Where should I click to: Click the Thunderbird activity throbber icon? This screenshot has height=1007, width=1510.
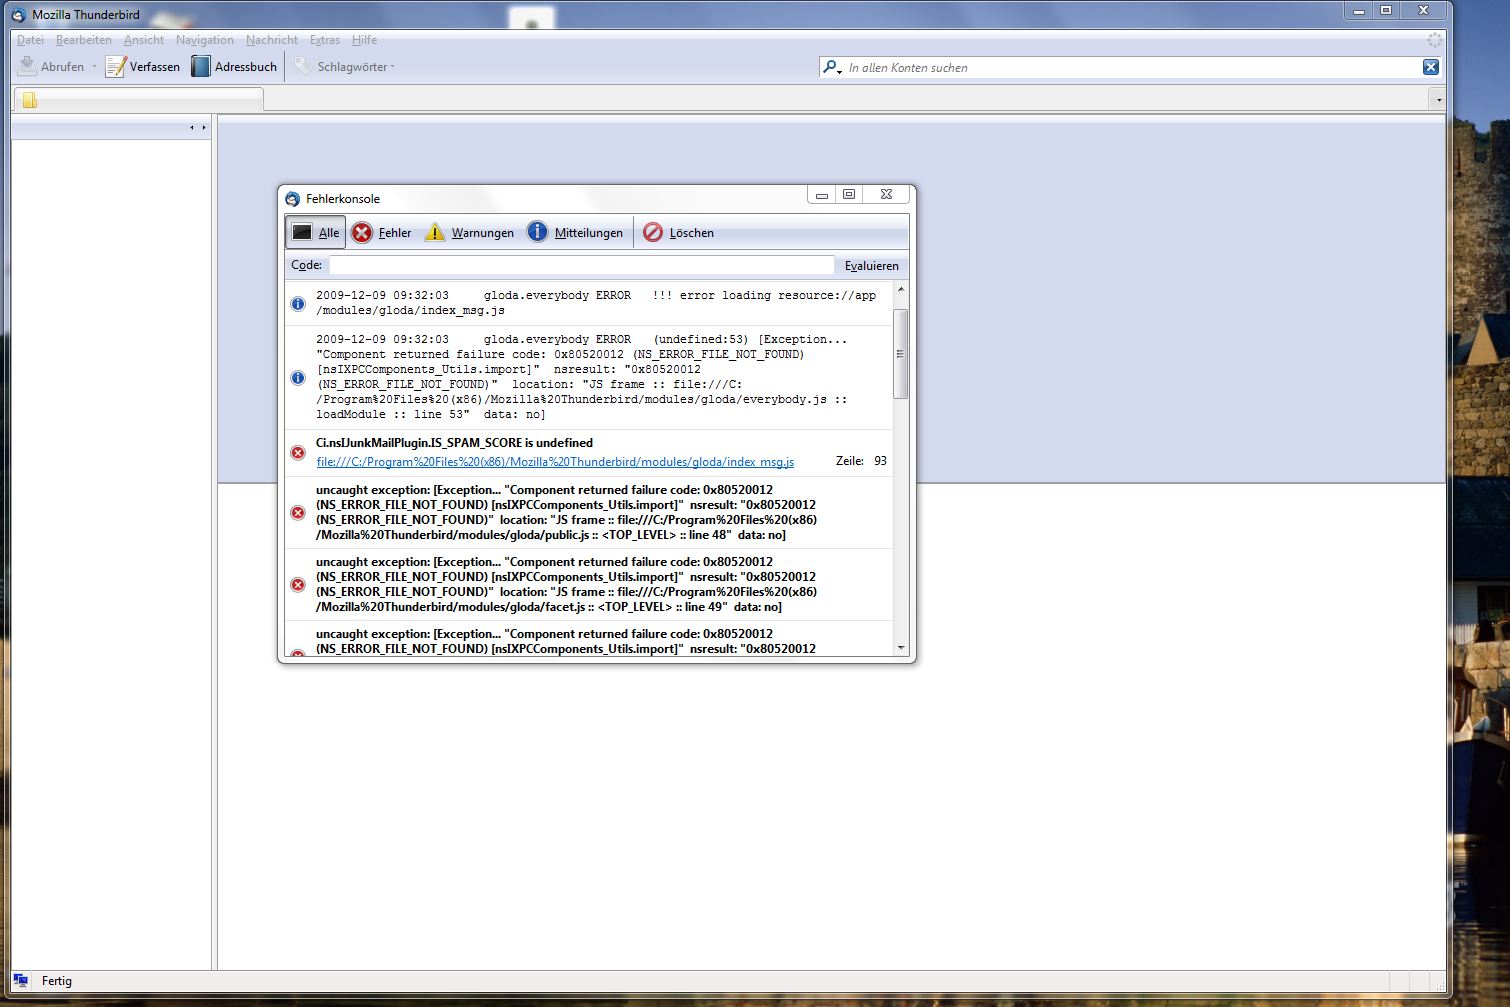pyautogui.click(x=1435, y=40)
